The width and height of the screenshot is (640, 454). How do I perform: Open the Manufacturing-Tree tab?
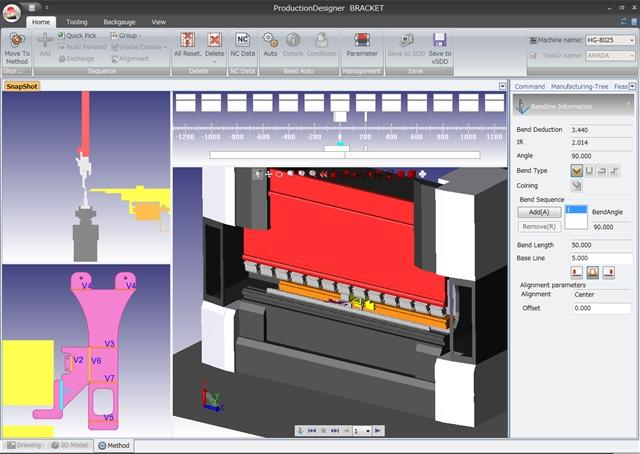(579, 87)
